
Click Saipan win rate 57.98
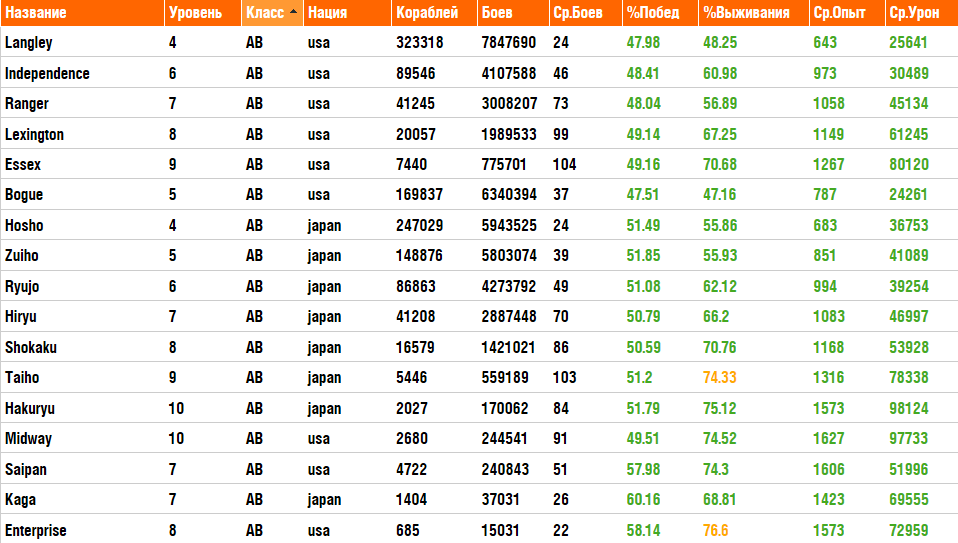tap(643, 469)
